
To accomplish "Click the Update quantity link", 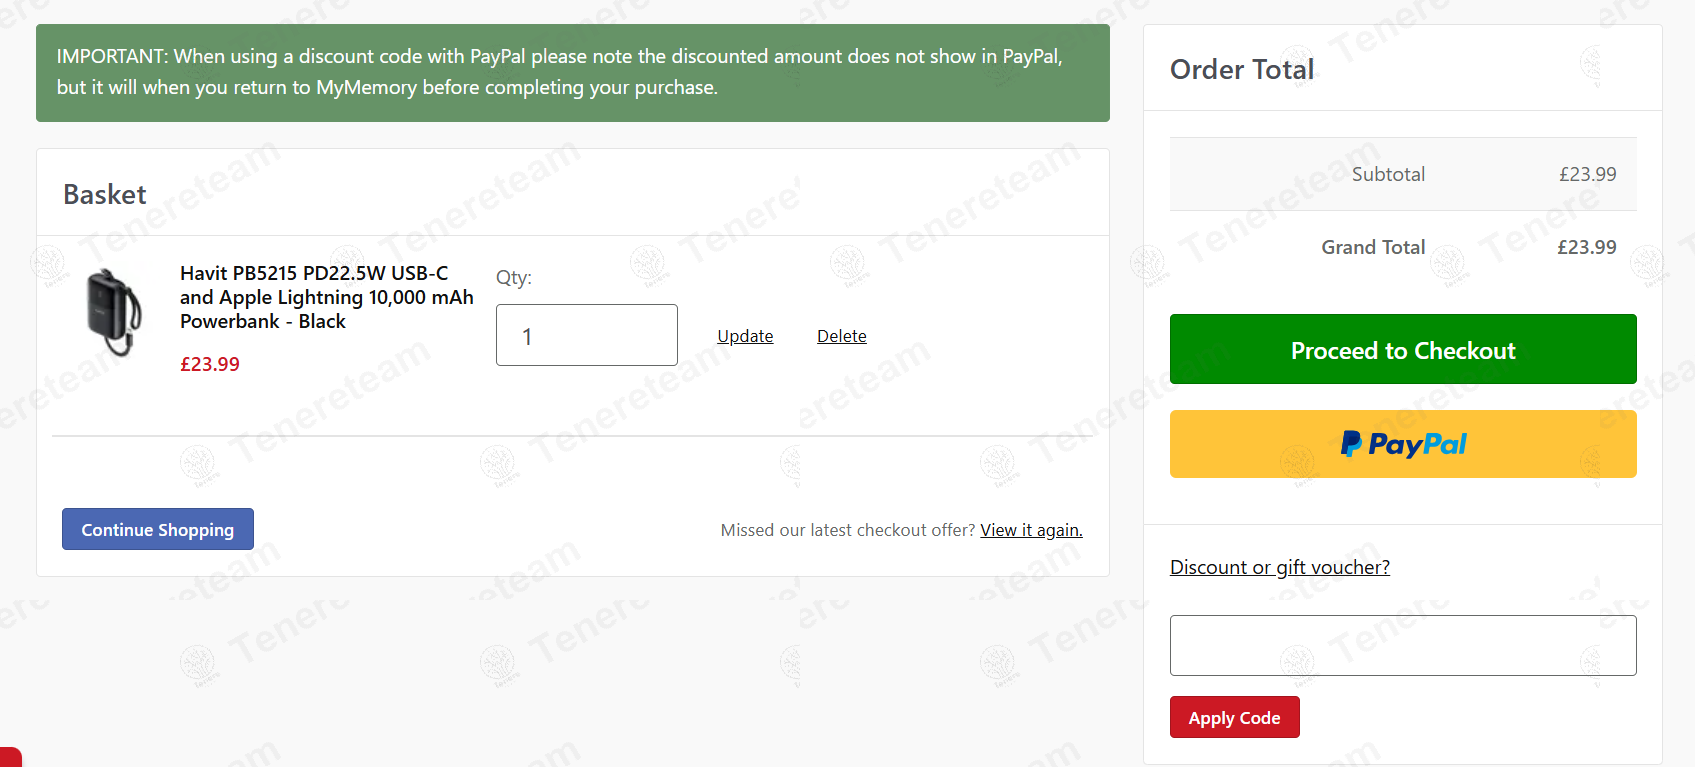I will pyautogui.click(x=745, y=336).
